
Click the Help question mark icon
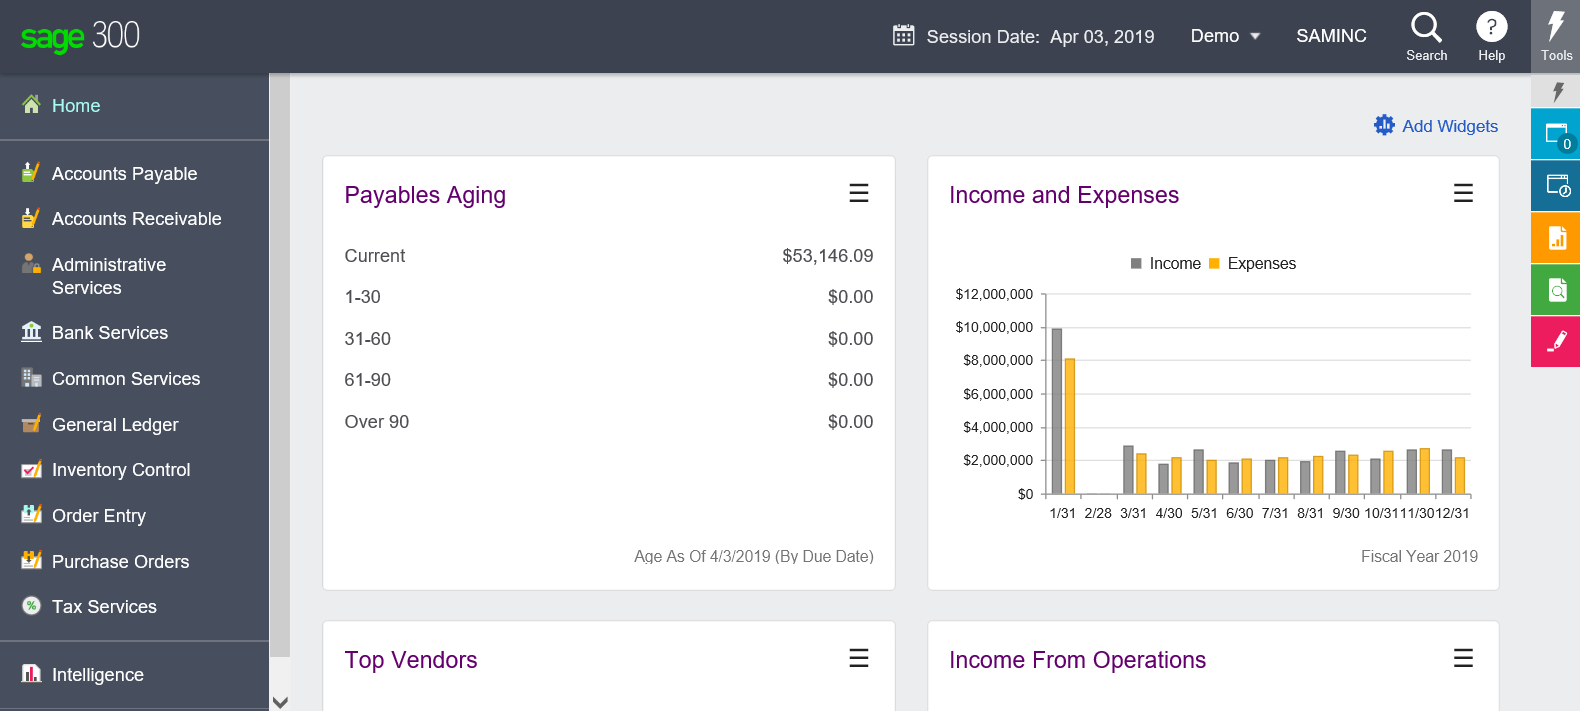point(1491,36)
